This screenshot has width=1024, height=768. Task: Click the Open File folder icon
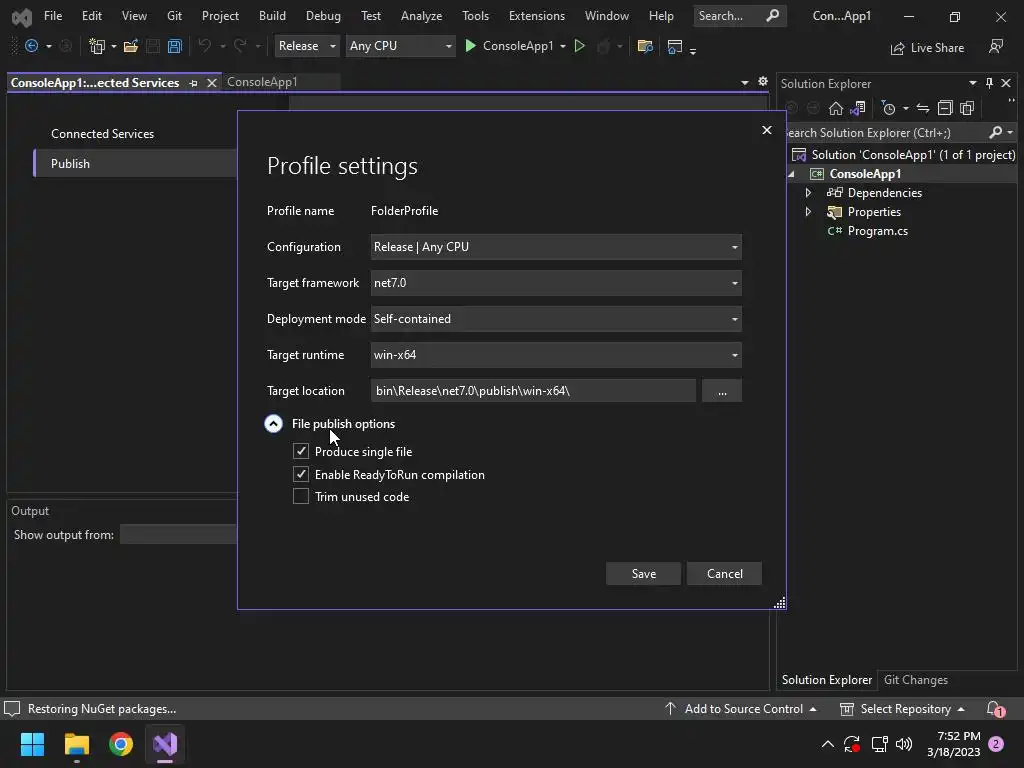point(131,46)
